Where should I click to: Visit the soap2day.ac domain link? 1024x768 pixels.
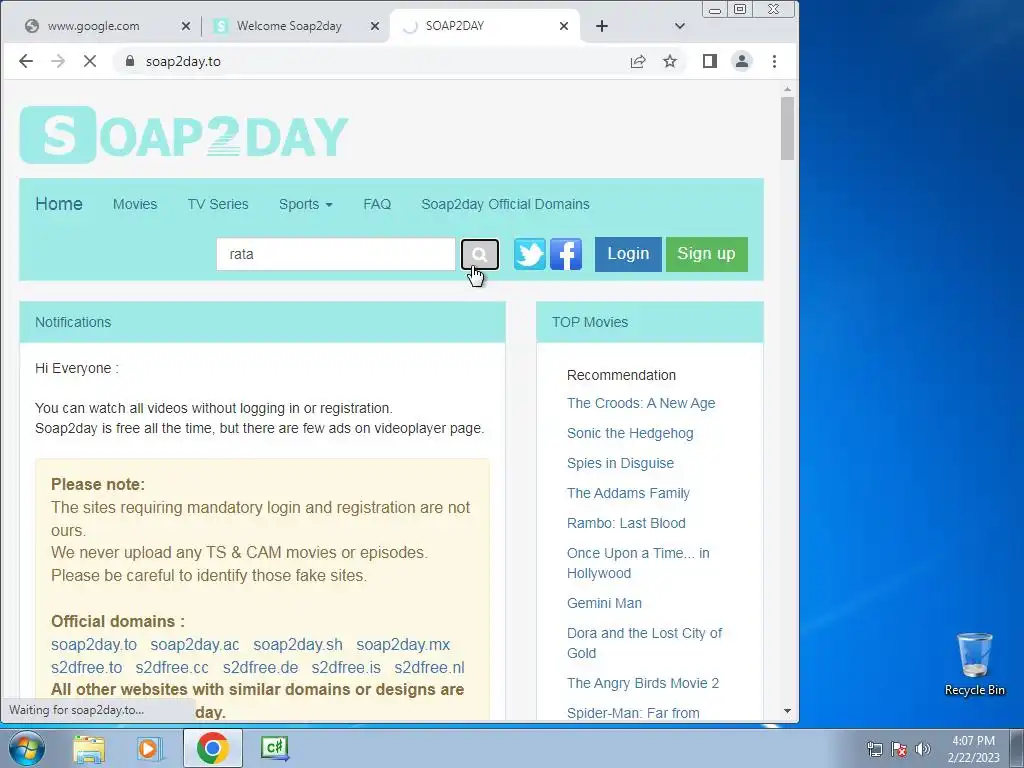click(195, 645)
